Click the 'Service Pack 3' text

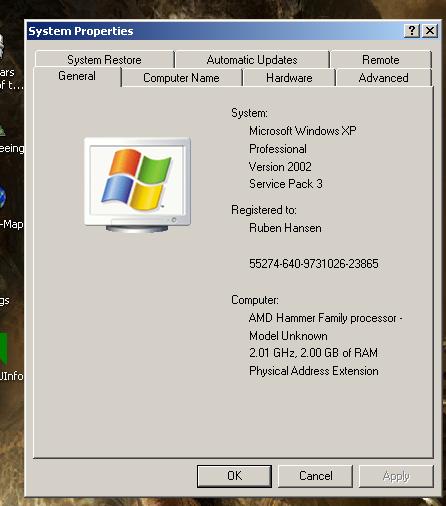[x=286, y=184]
